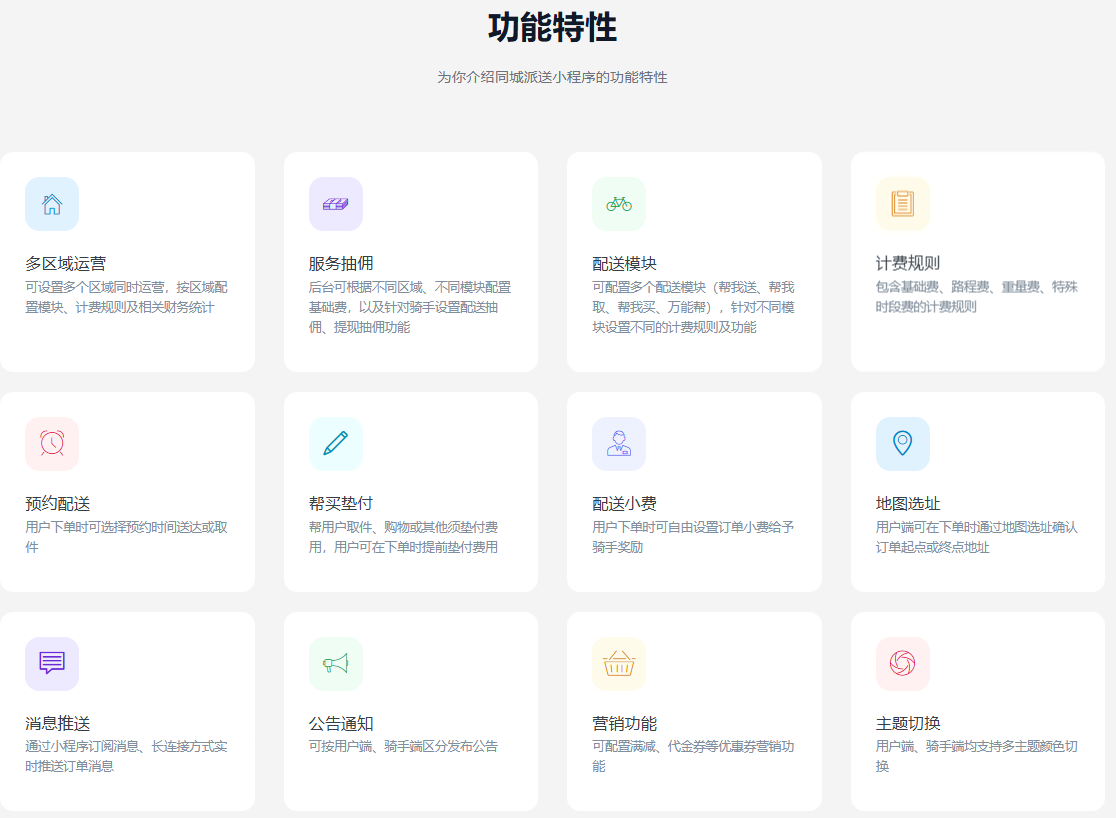Click the map pin icon for 地图选址

tap(902, 443)
